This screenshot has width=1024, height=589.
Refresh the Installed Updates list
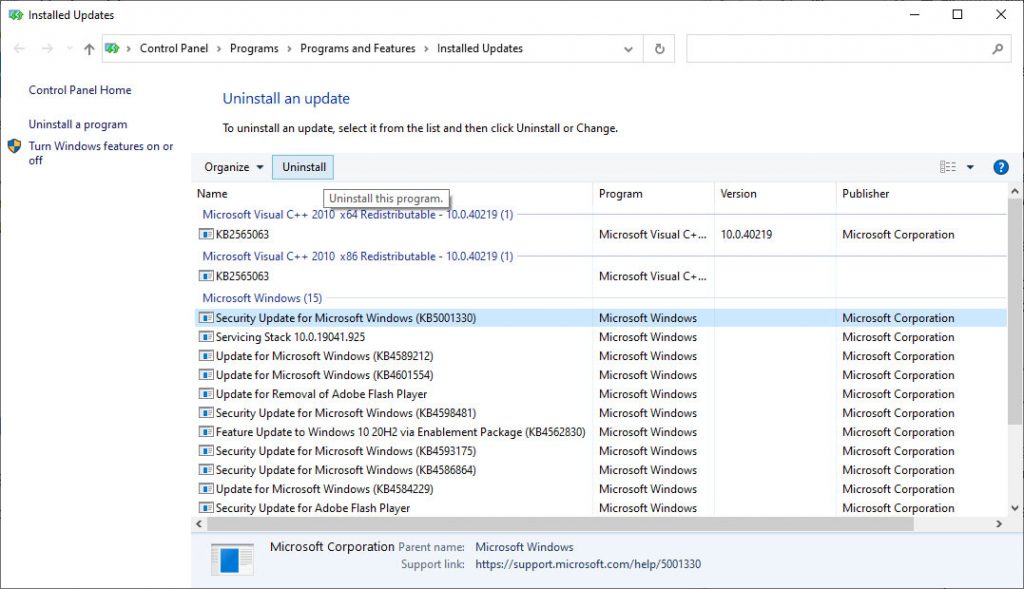[659, 49]
